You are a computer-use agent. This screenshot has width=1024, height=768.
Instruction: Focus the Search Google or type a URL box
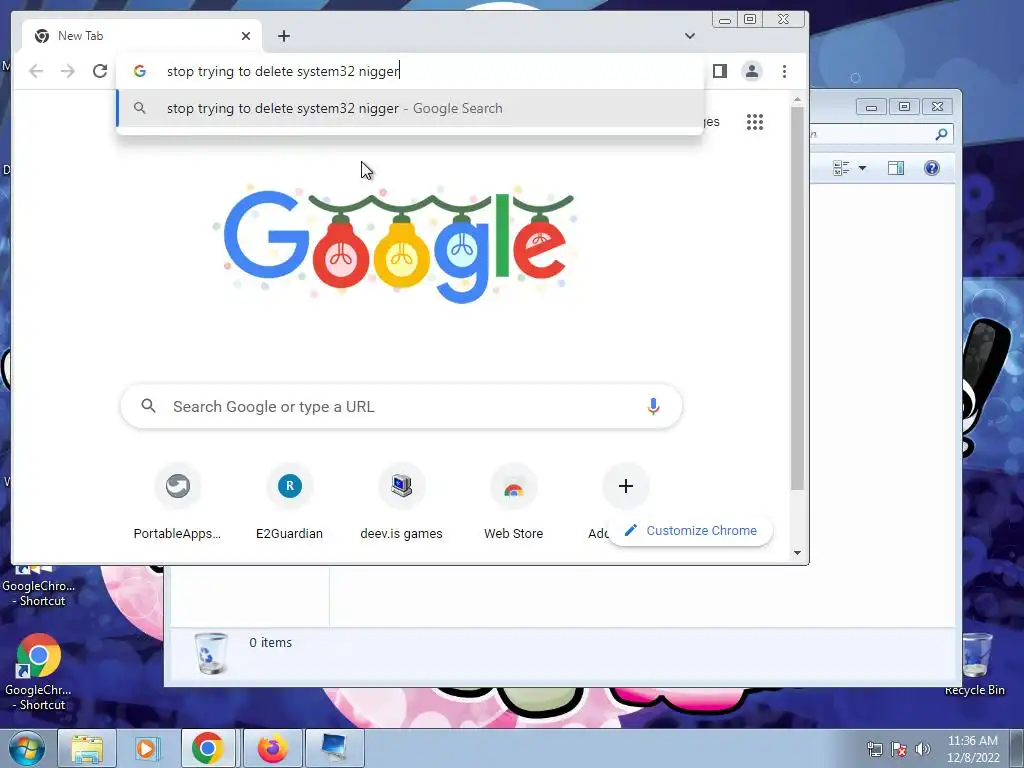click(402, 406)
